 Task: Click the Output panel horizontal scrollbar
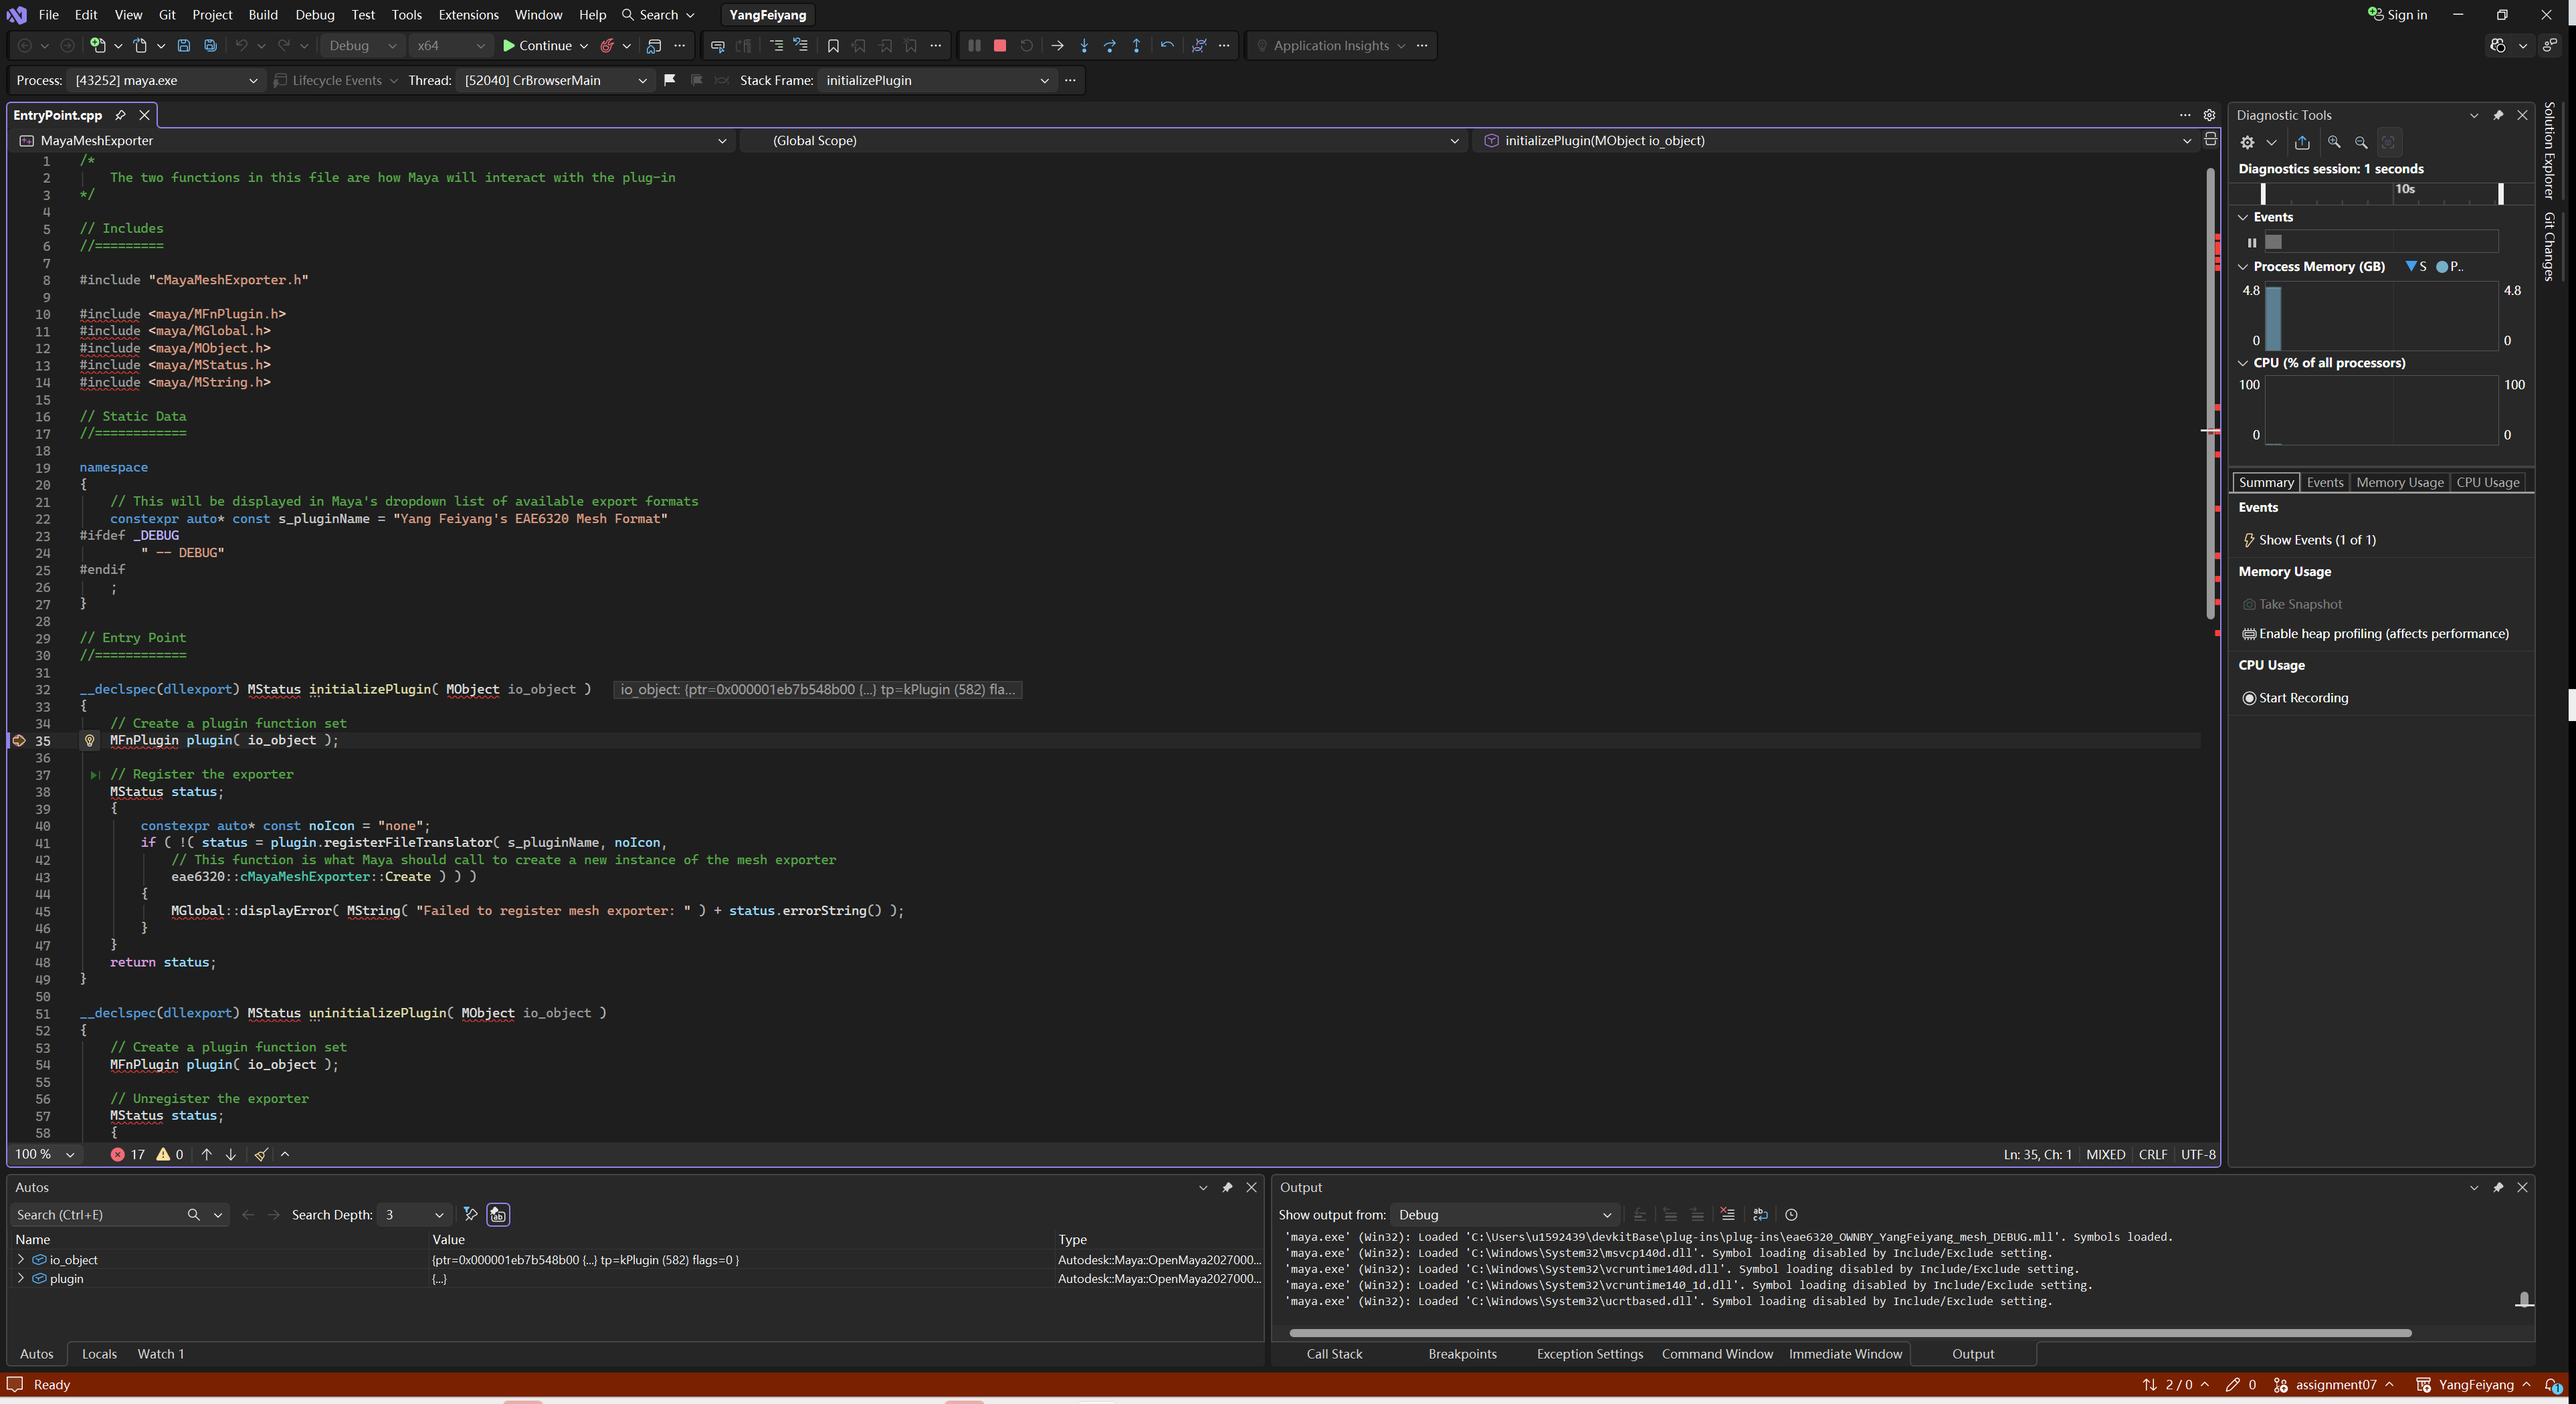[1850, 1333]
